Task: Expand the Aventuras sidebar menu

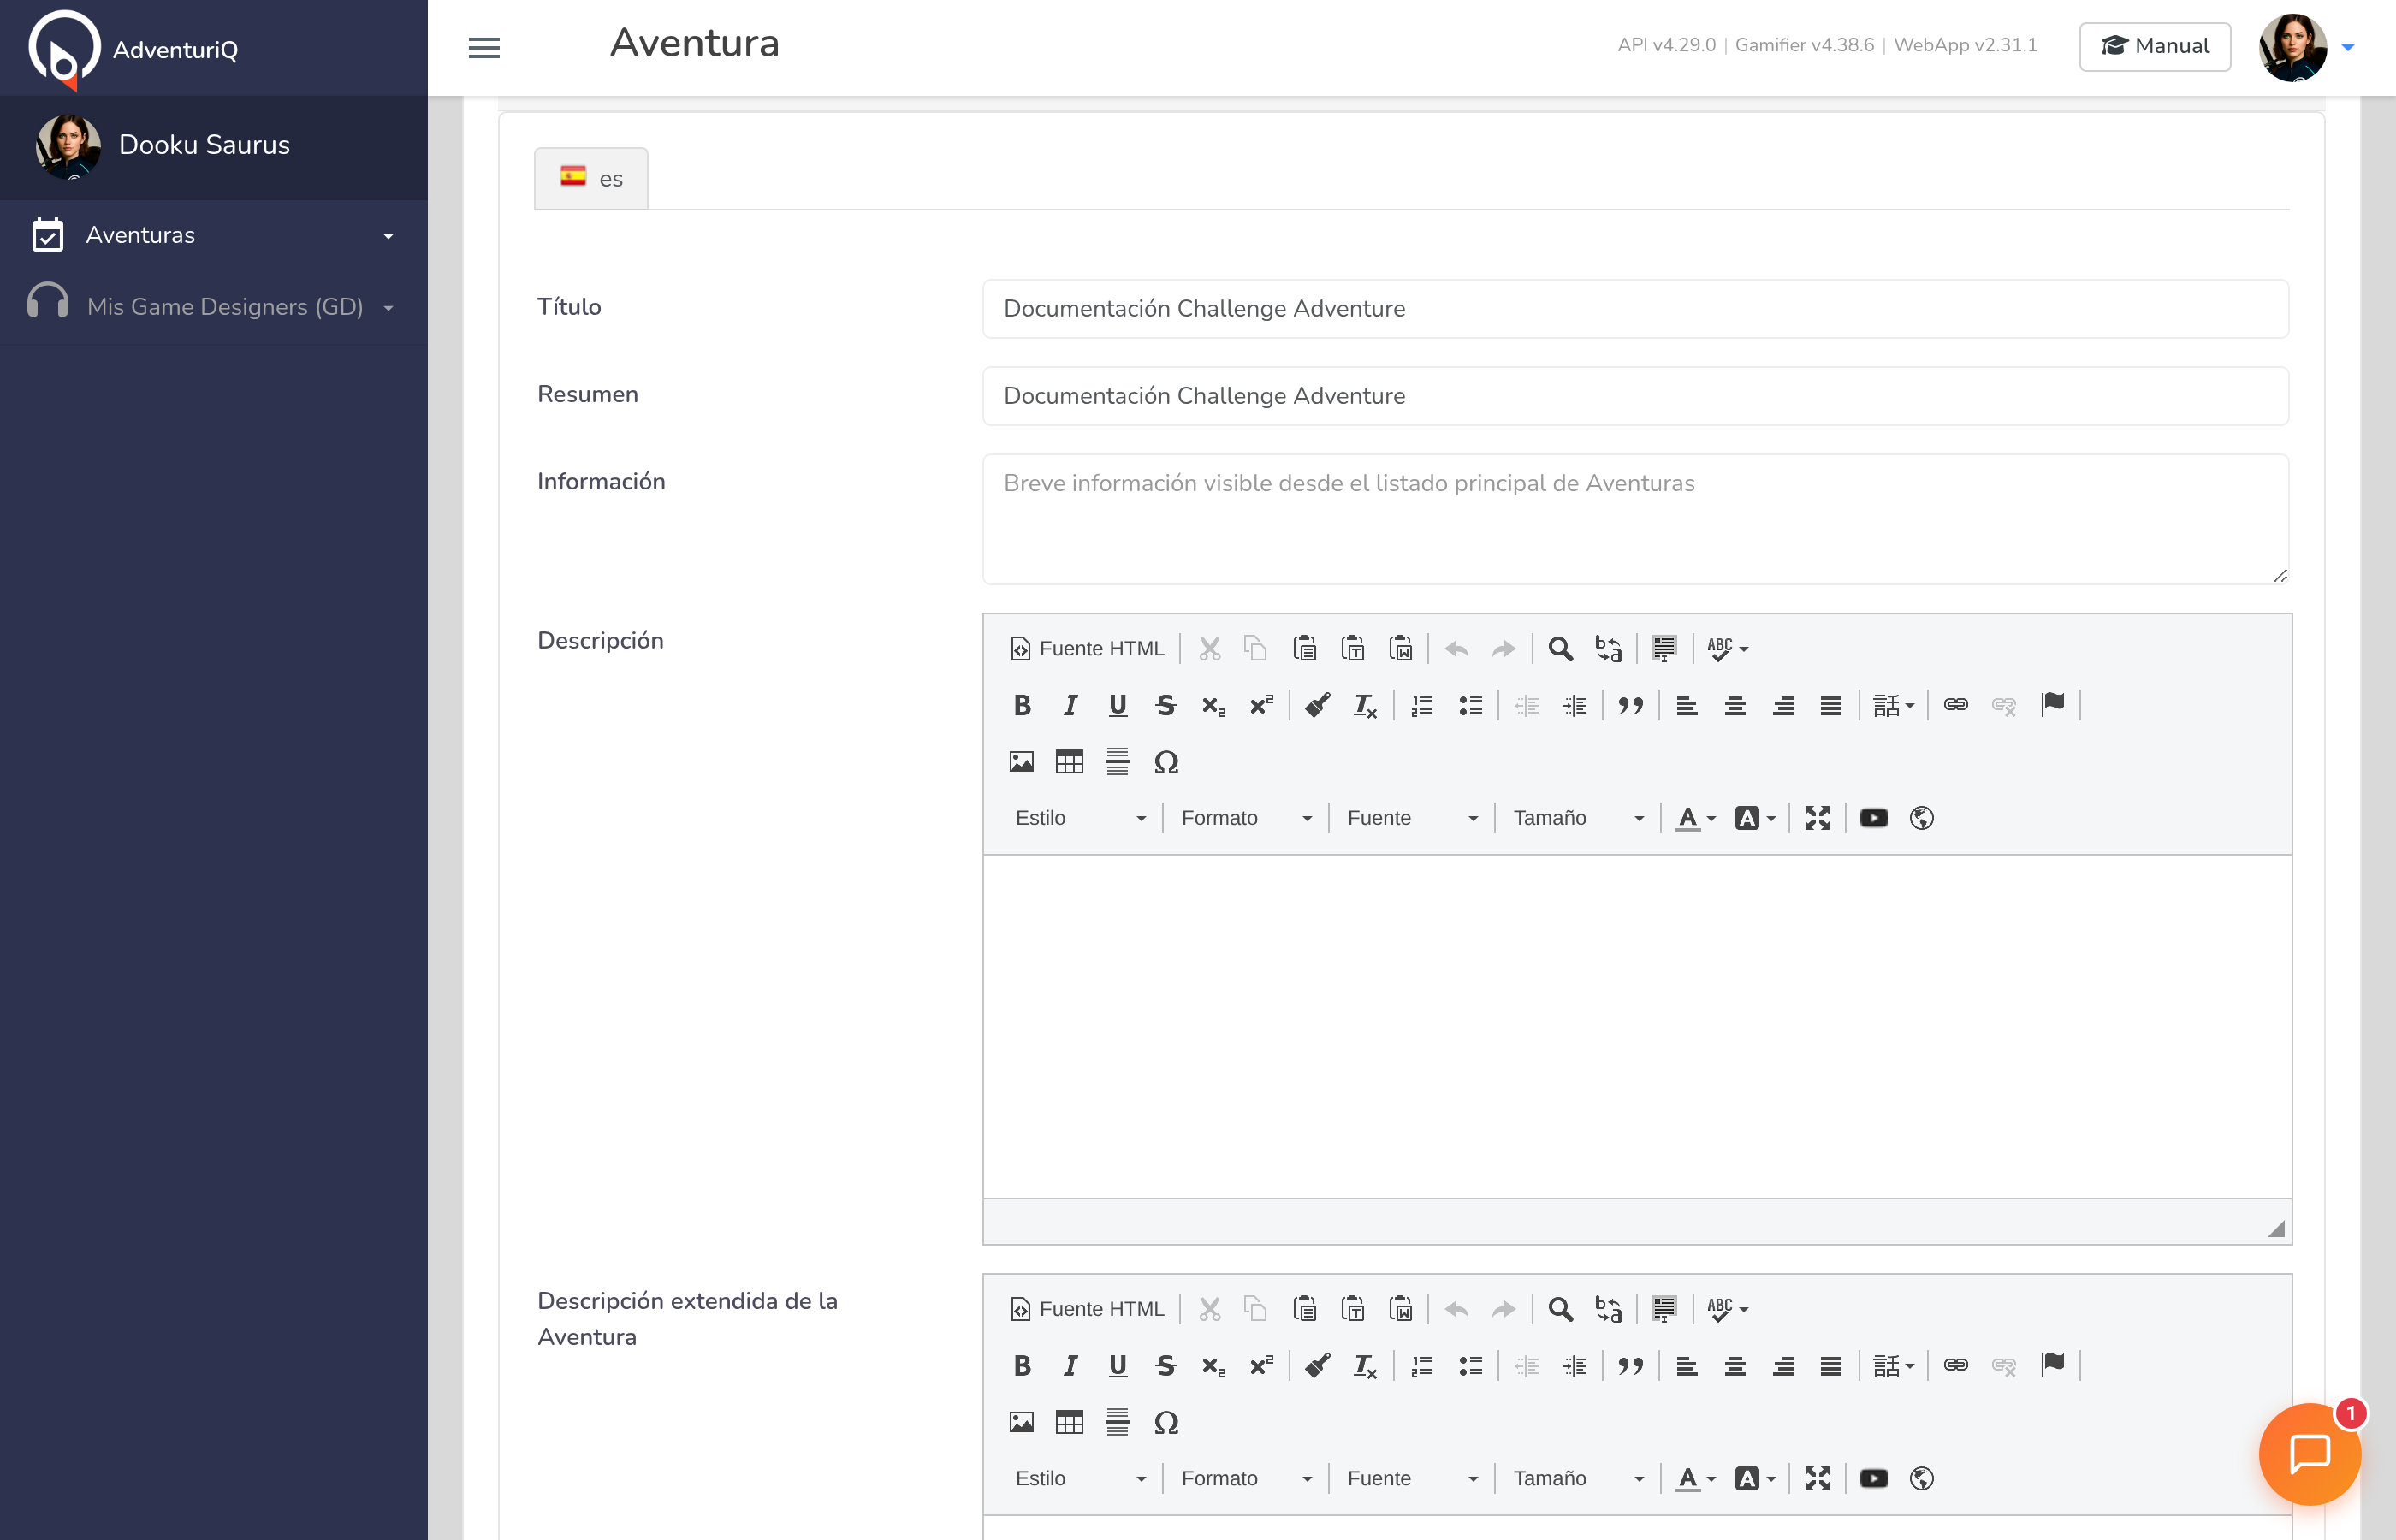Action: coord(214,235)
